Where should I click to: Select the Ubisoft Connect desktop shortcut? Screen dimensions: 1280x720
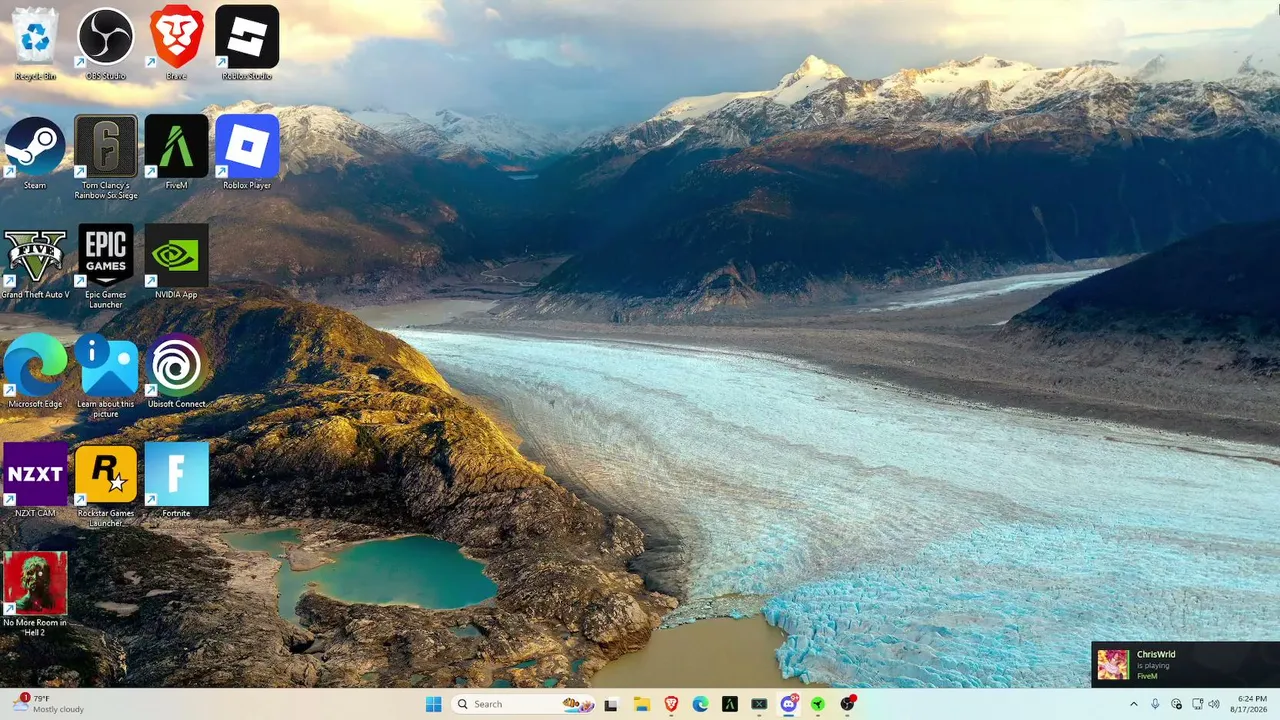(176, 371)
